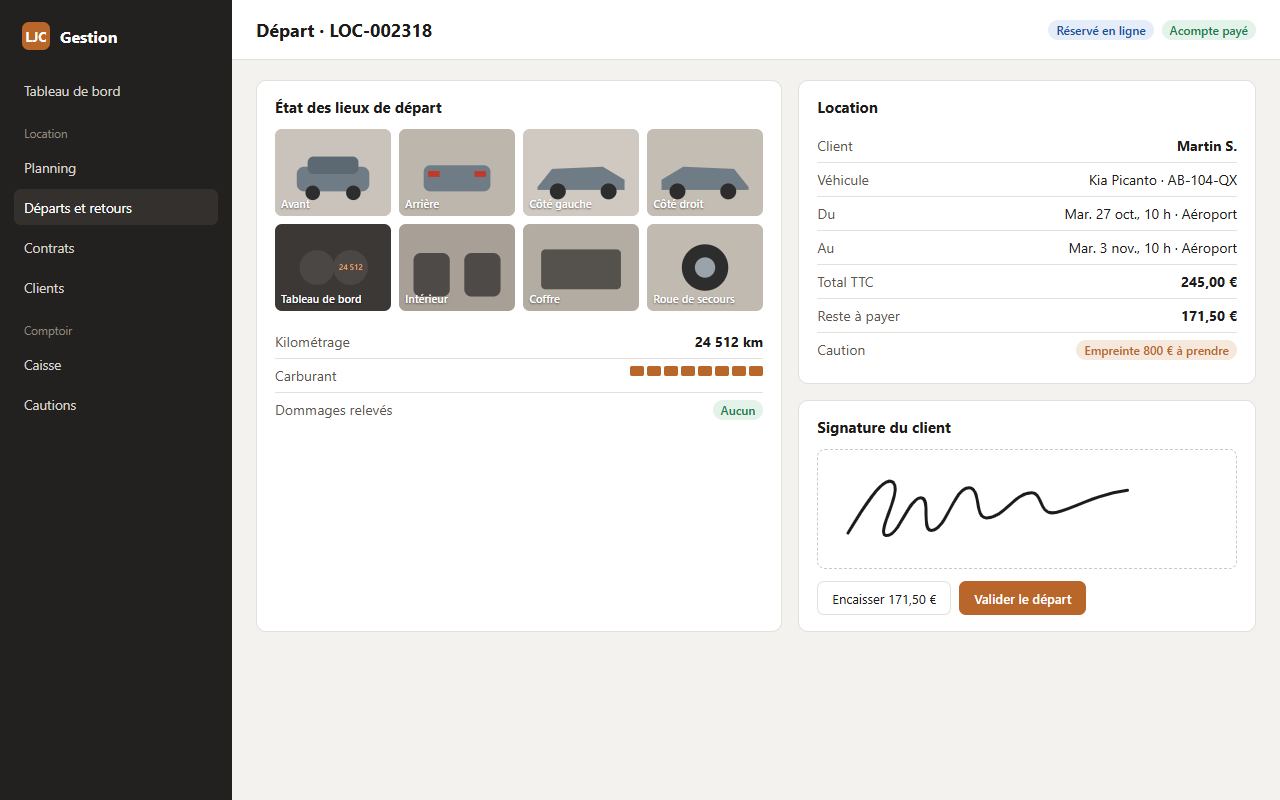Open the Cautions page
This screenshot has height=800, width=1280.
pos(116,405)
